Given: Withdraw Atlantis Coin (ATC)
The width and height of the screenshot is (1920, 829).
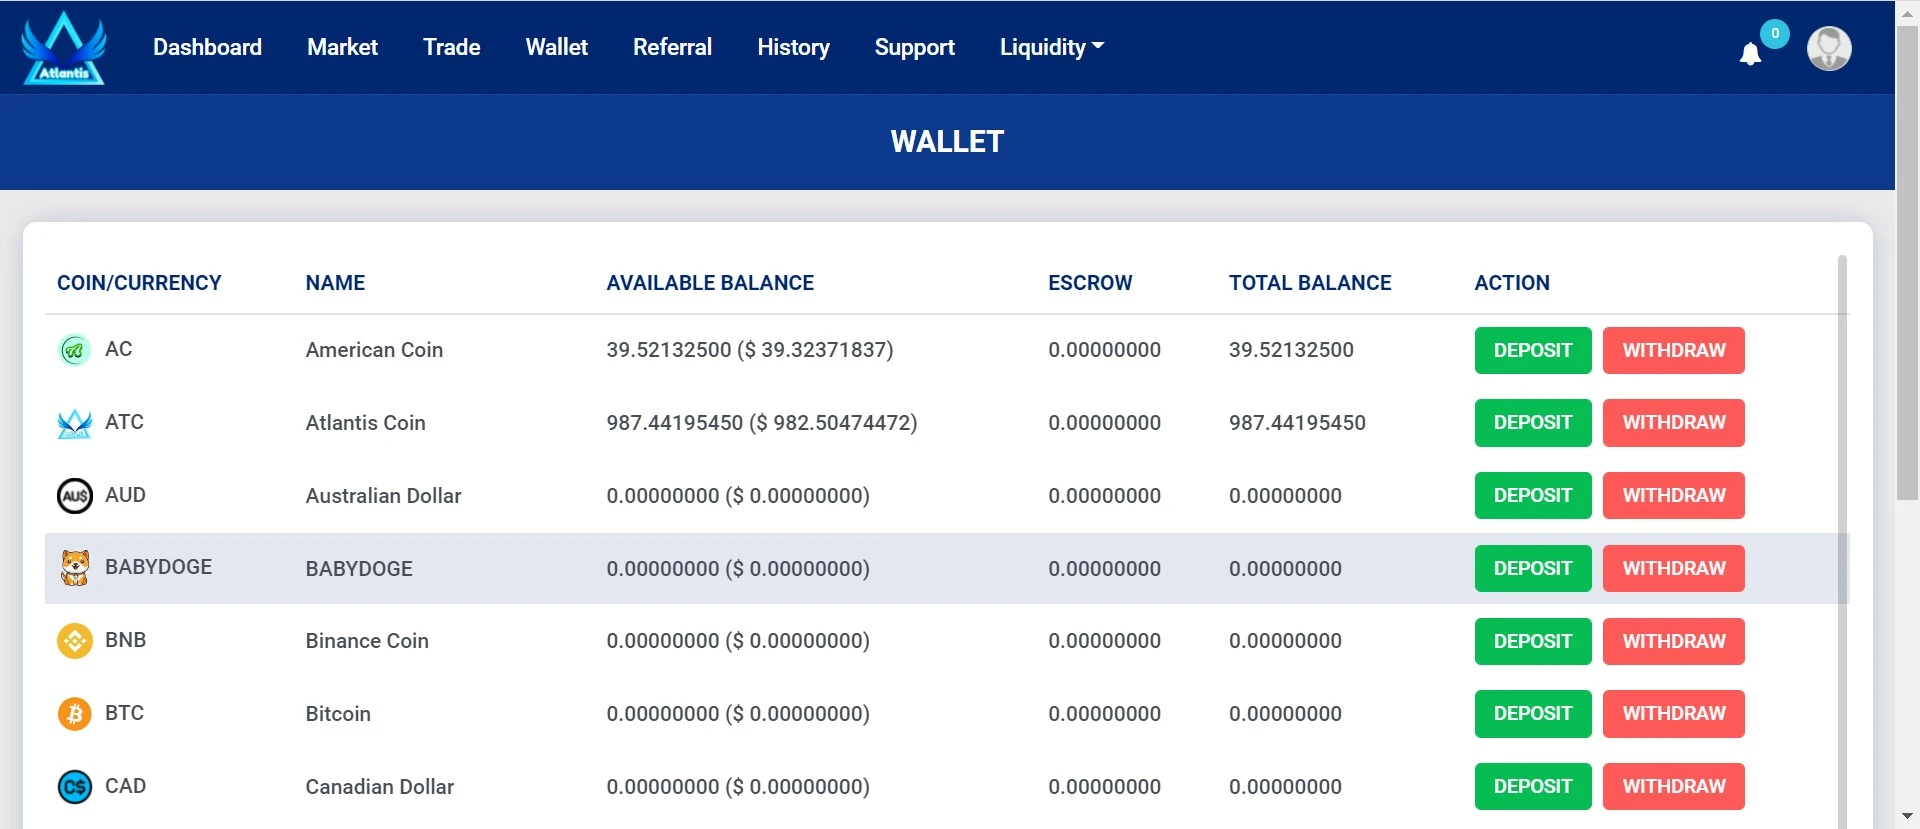Looking at the screenshot, I should [x=1674, y=423].
